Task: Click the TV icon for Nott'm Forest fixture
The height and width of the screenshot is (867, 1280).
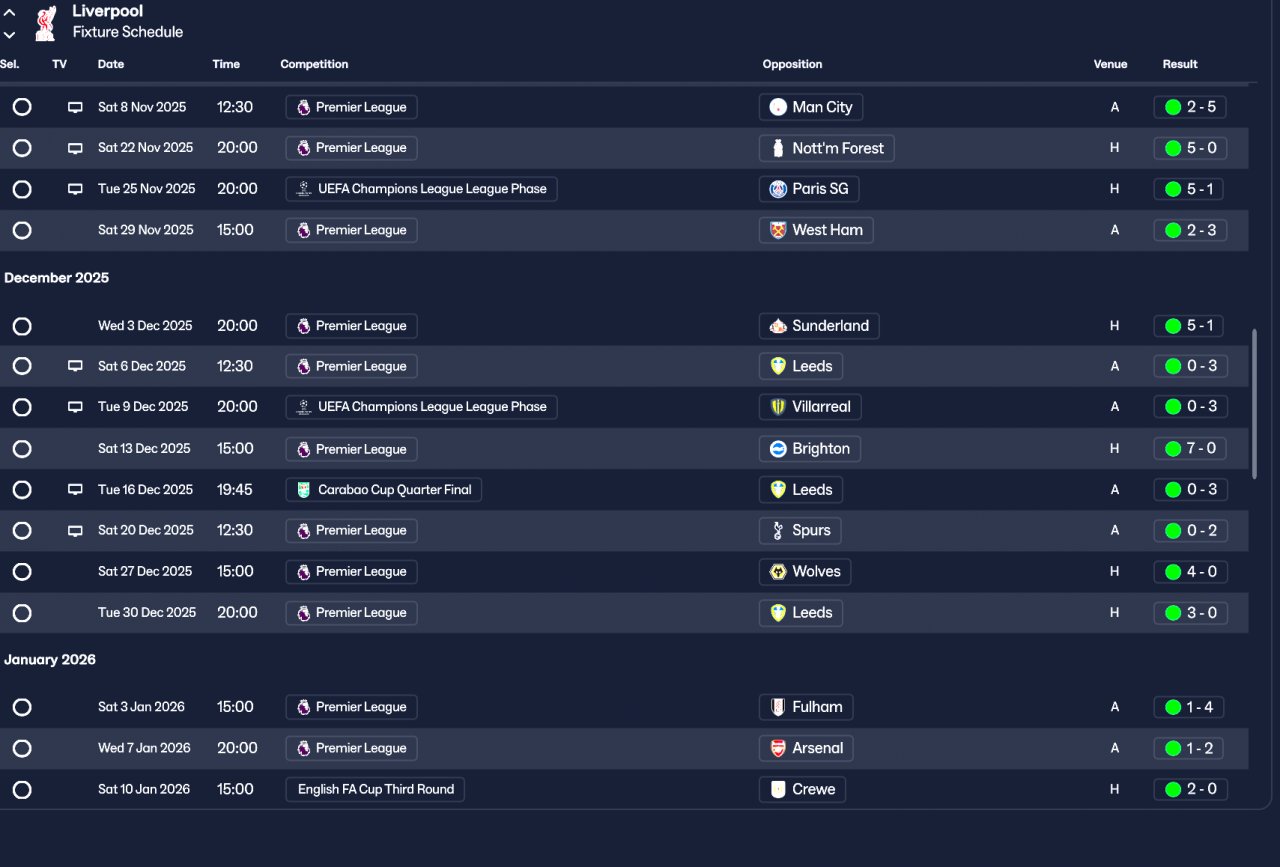Action: tap(75, 148)
